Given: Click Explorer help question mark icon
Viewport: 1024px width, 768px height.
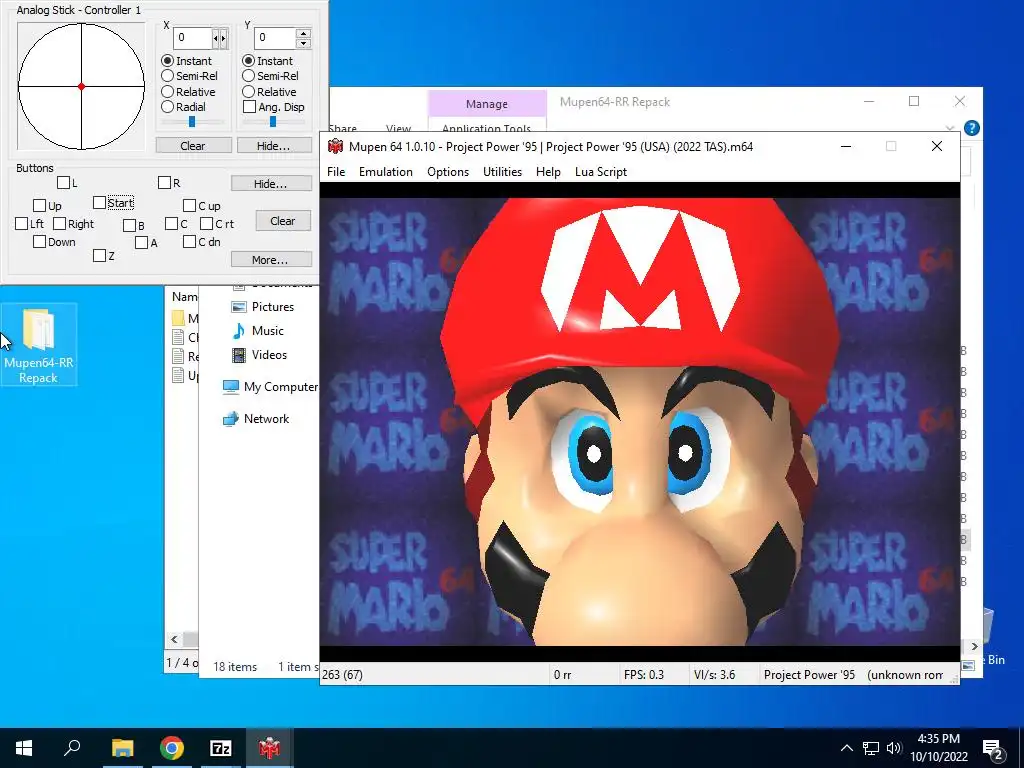Looking at the screenshot, I should [971, 128].
